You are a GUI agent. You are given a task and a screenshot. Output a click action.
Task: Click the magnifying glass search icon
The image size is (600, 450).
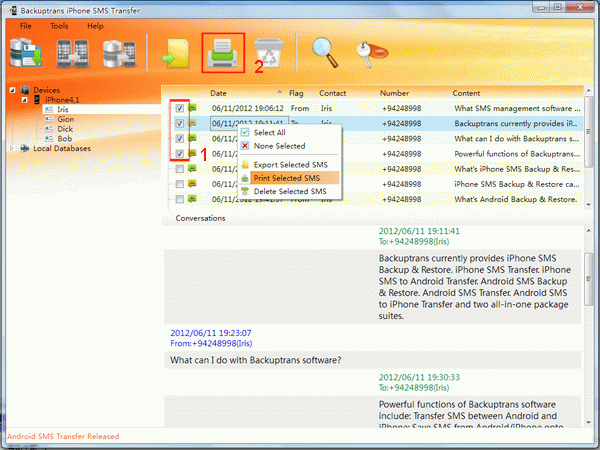pos(325,52)
